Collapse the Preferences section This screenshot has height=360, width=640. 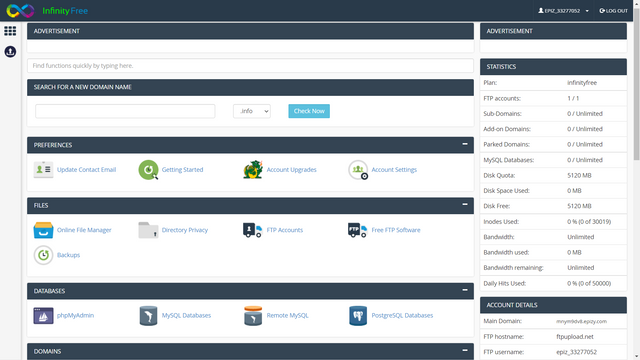click(465, 144)
